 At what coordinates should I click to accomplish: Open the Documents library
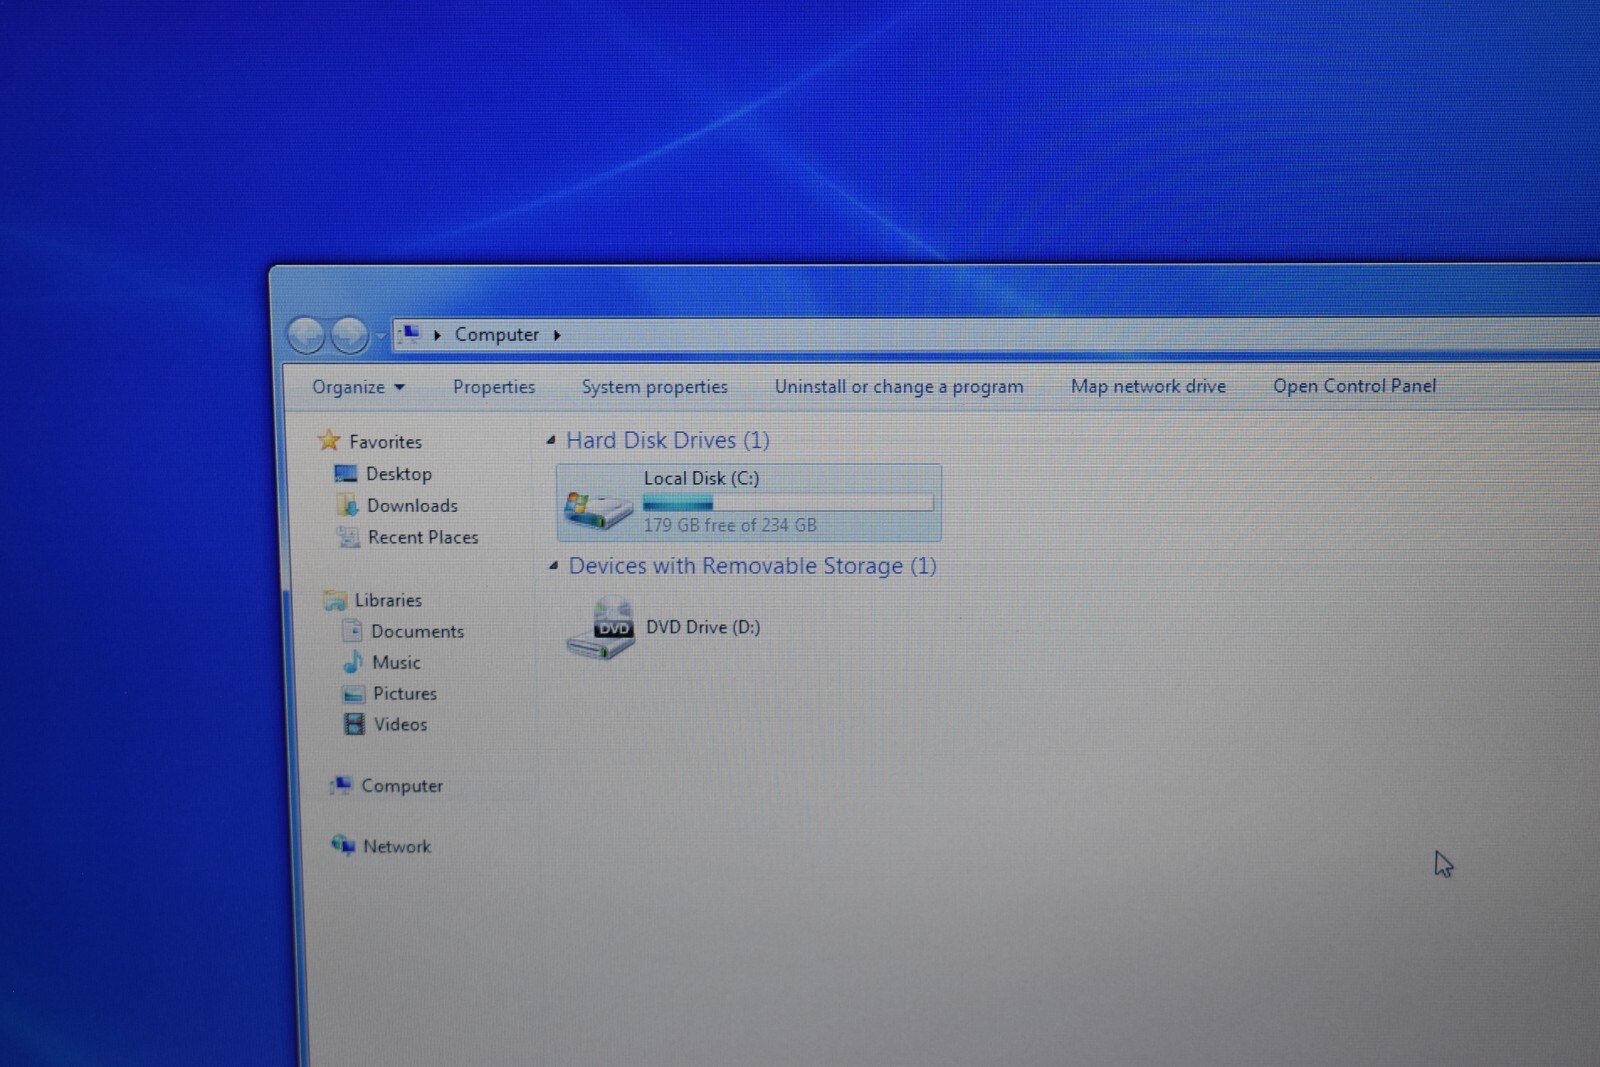(x=417, y=631)
